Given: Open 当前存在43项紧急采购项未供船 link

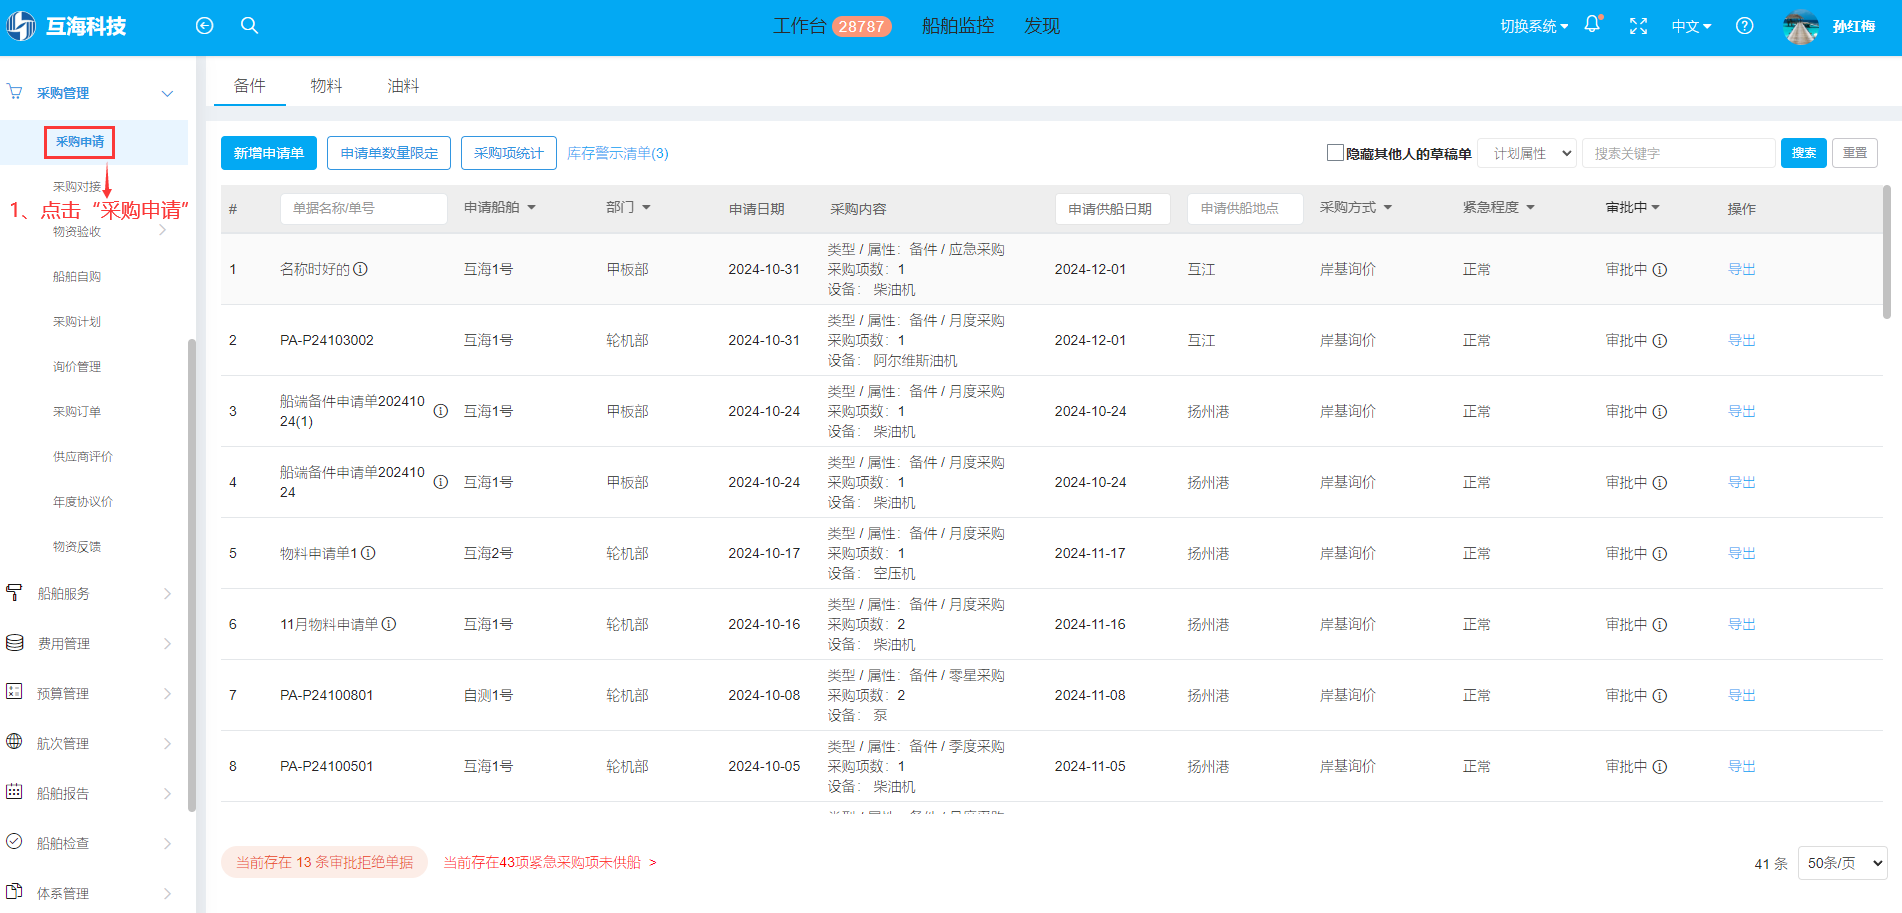Looking at the screenshot, I should (x=550, y=862).
